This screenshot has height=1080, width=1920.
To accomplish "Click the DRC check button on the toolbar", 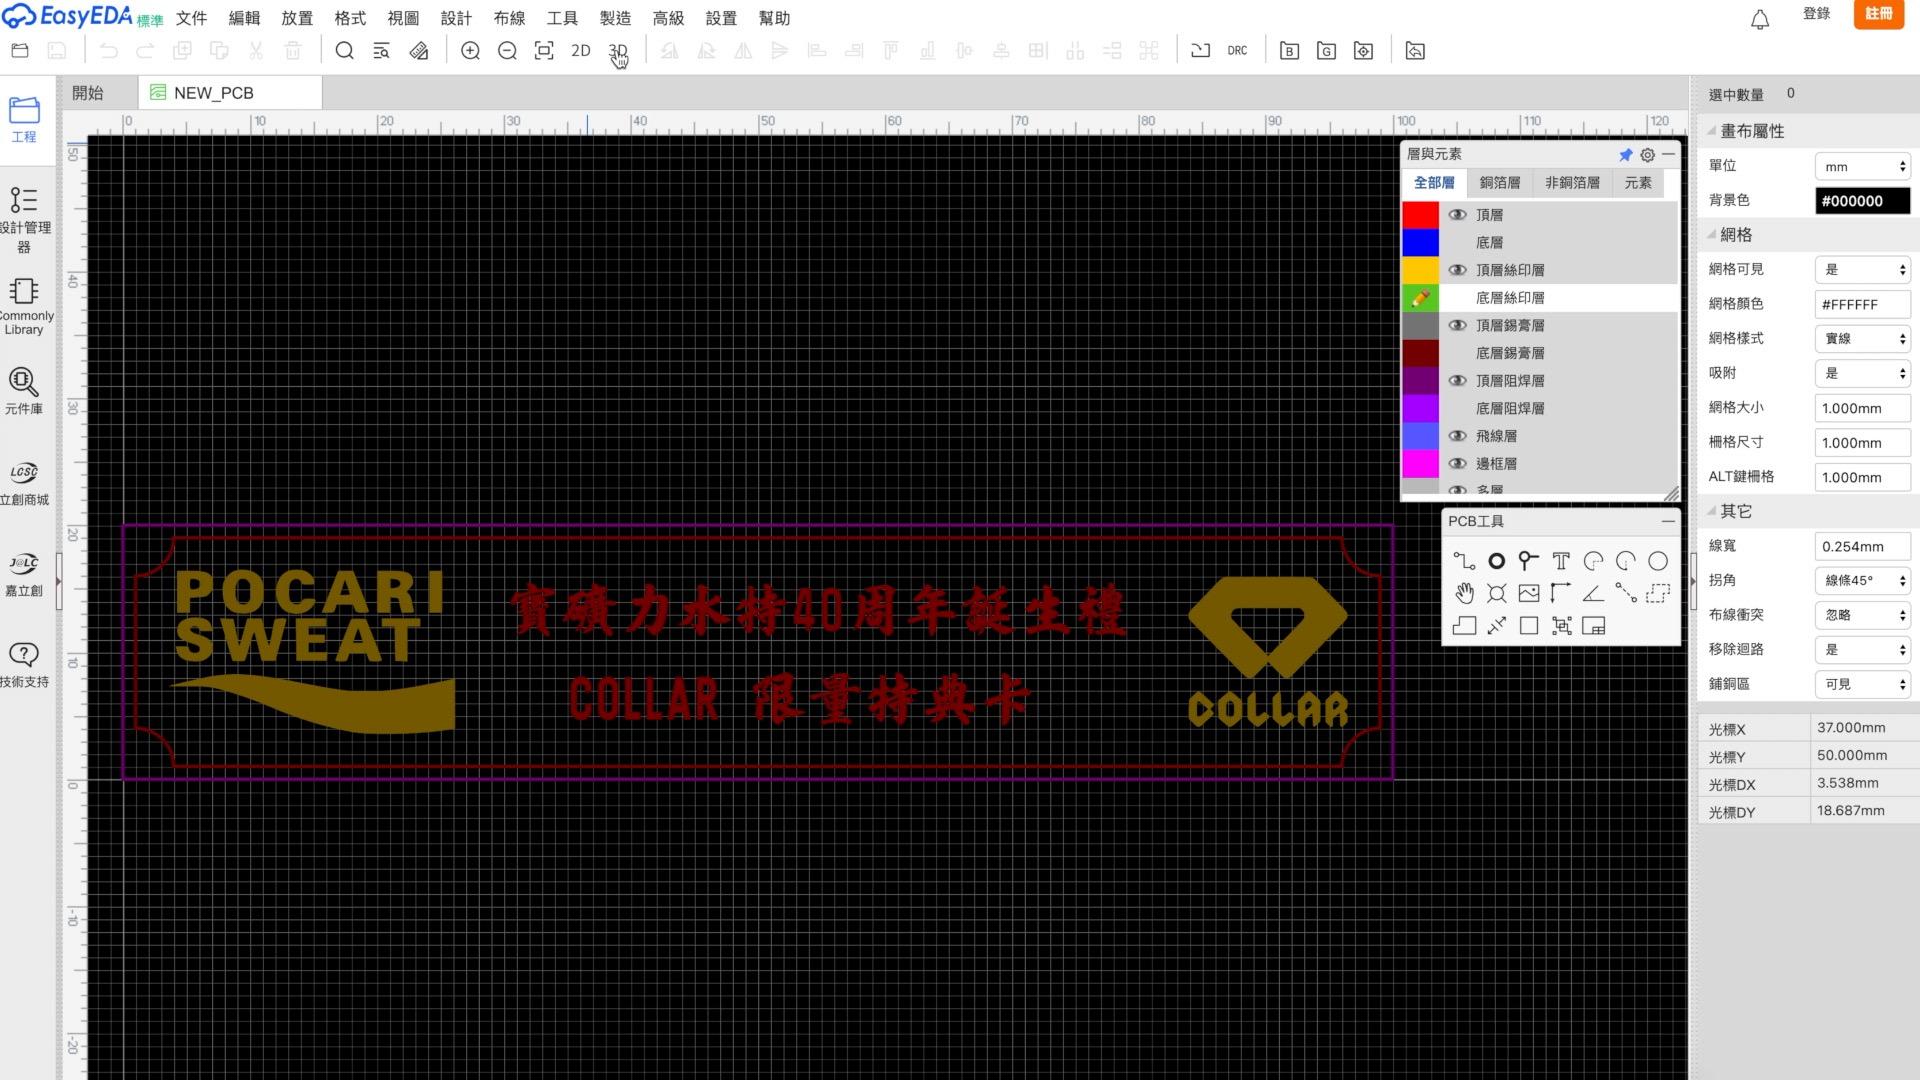I will point(1237,50).
